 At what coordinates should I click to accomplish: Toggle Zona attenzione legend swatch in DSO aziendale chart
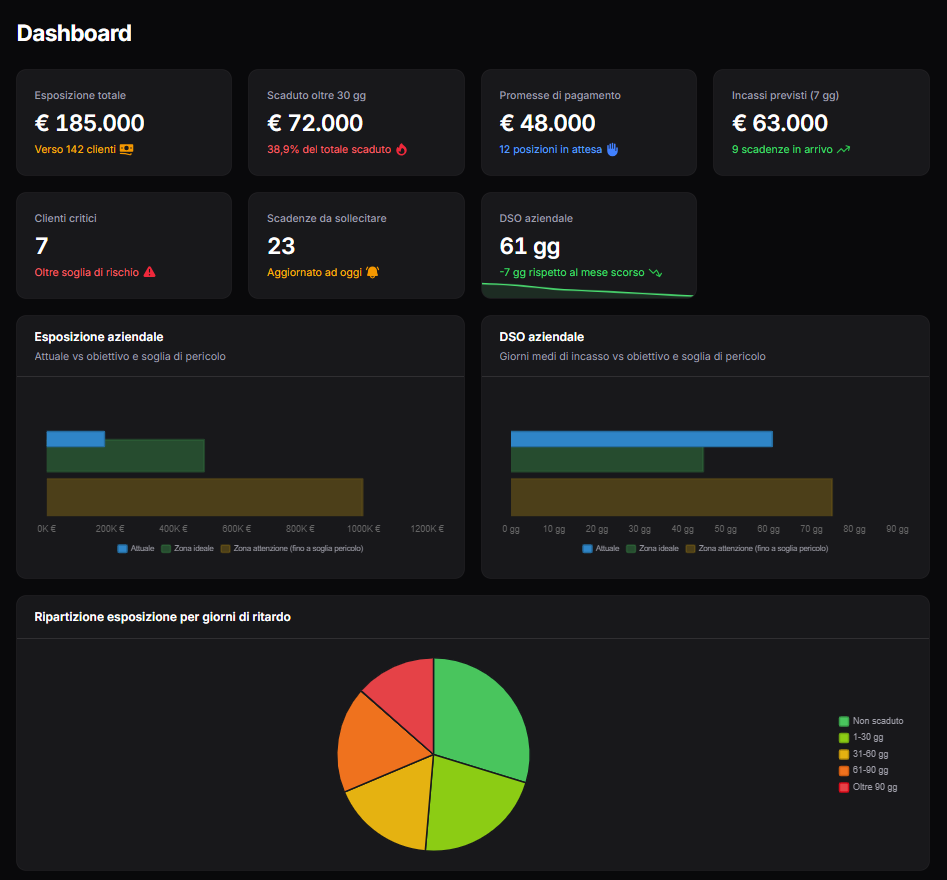(690, 548)
